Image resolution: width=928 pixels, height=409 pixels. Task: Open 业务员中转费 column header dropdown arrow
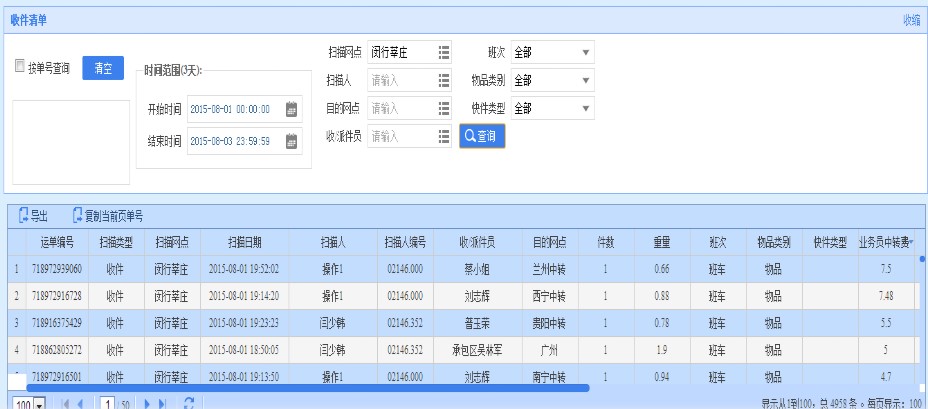click(911, 242)
